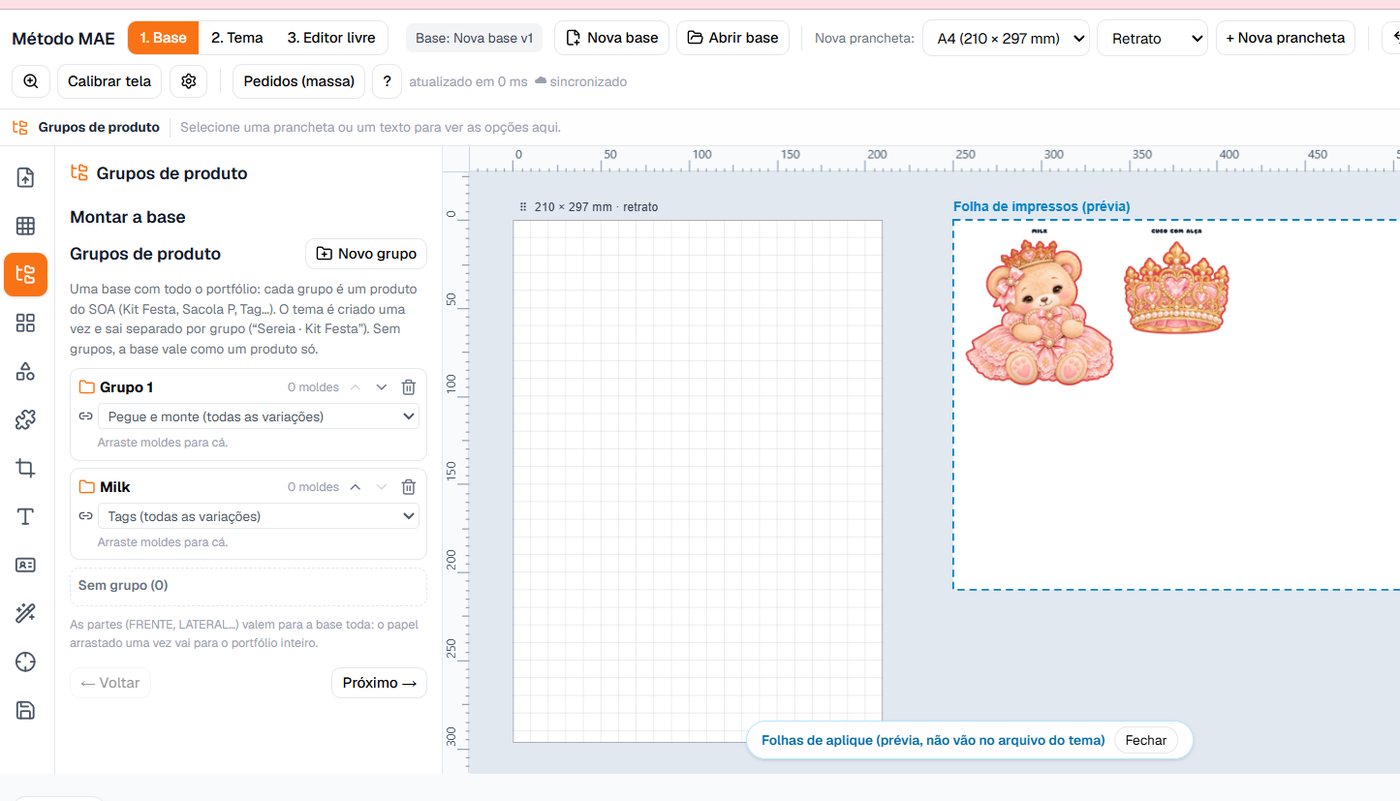Open the Pegue e monte variations dropdown
1400x801 pixels.
pyautogui.click(x=258, y=416)
